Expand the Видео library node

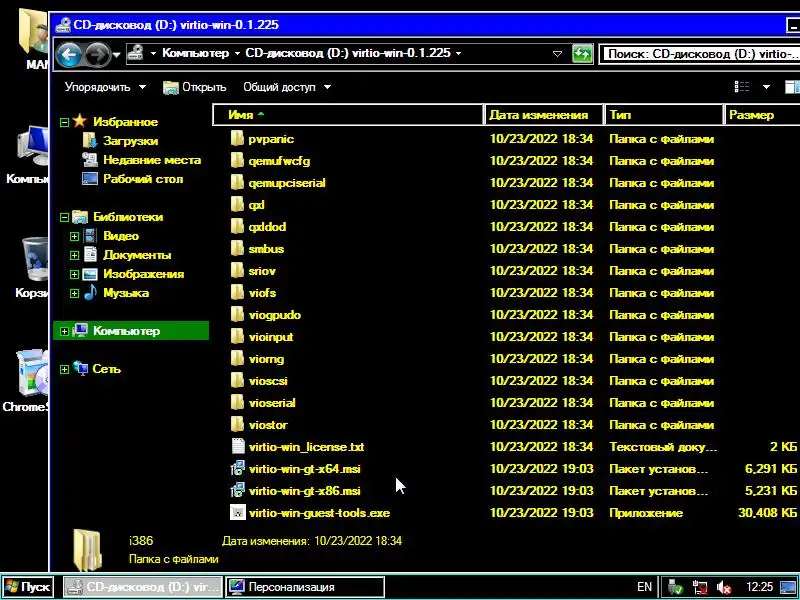click(74, 237)
